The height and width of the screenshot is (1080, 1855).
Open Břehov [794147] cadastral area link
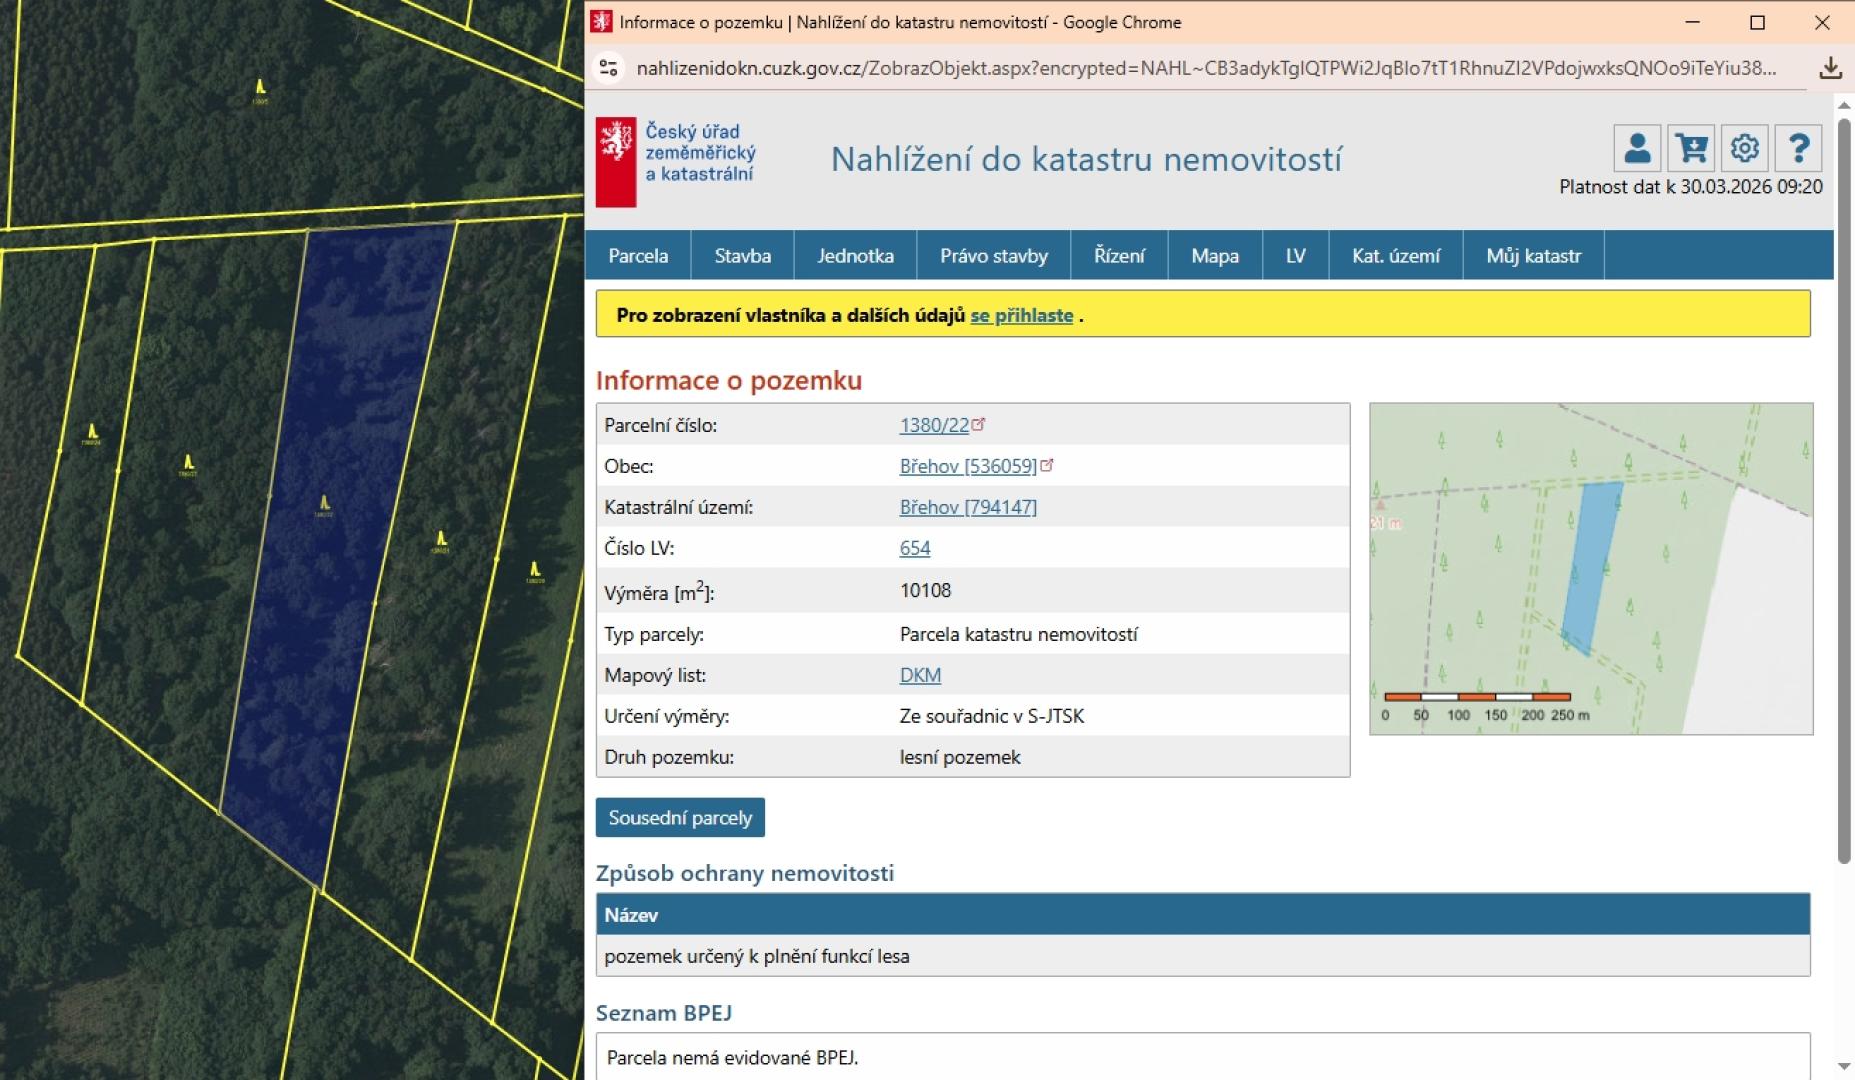click(967, 507)
